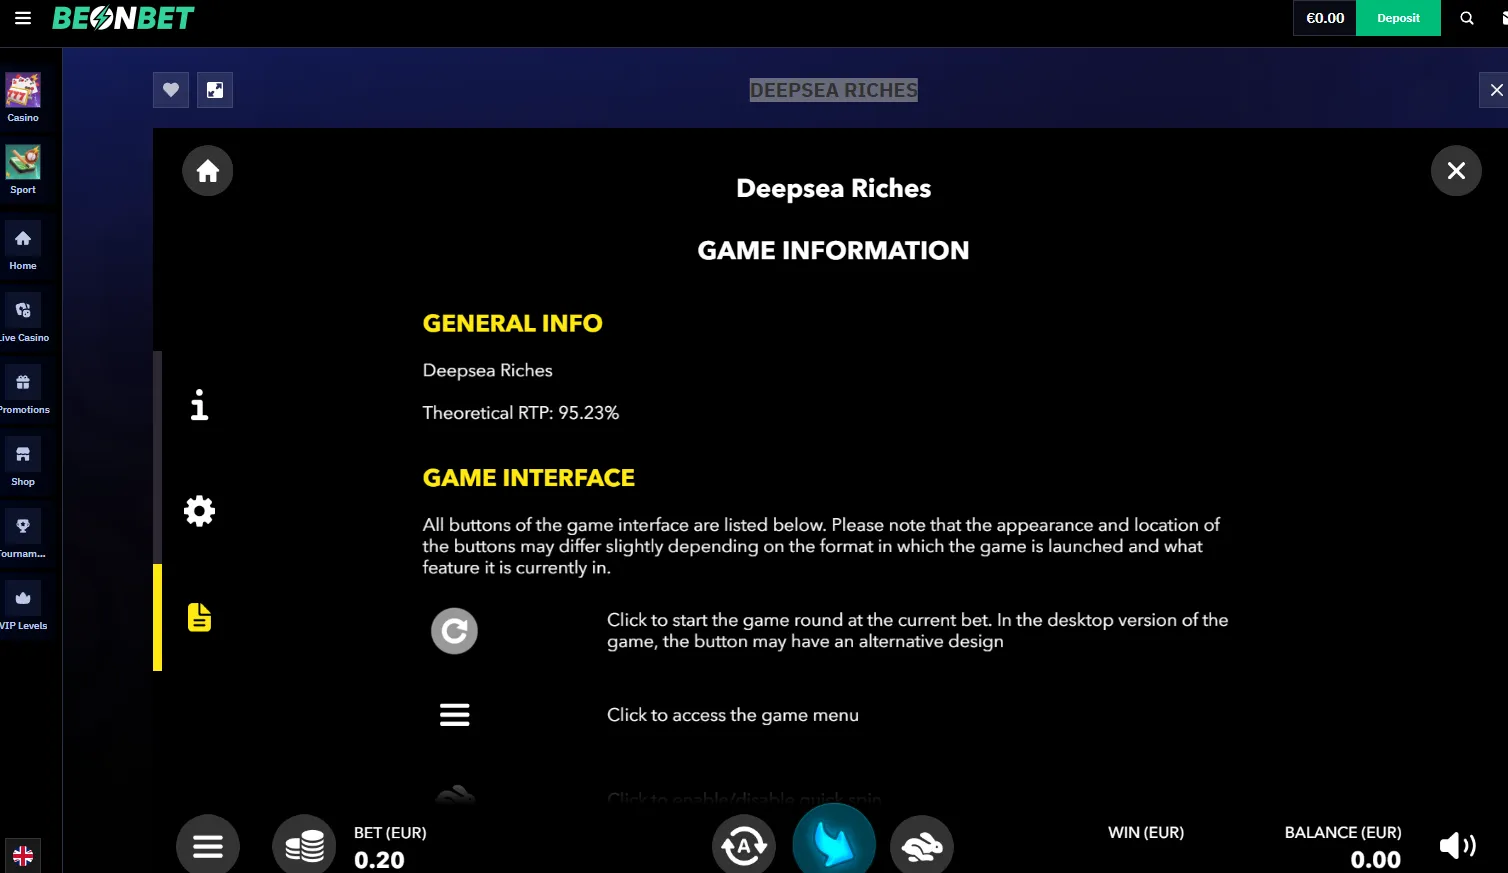Click the BALANCE (EUR) 0.00 value

pyautogui.click(x=1376, y=860)
